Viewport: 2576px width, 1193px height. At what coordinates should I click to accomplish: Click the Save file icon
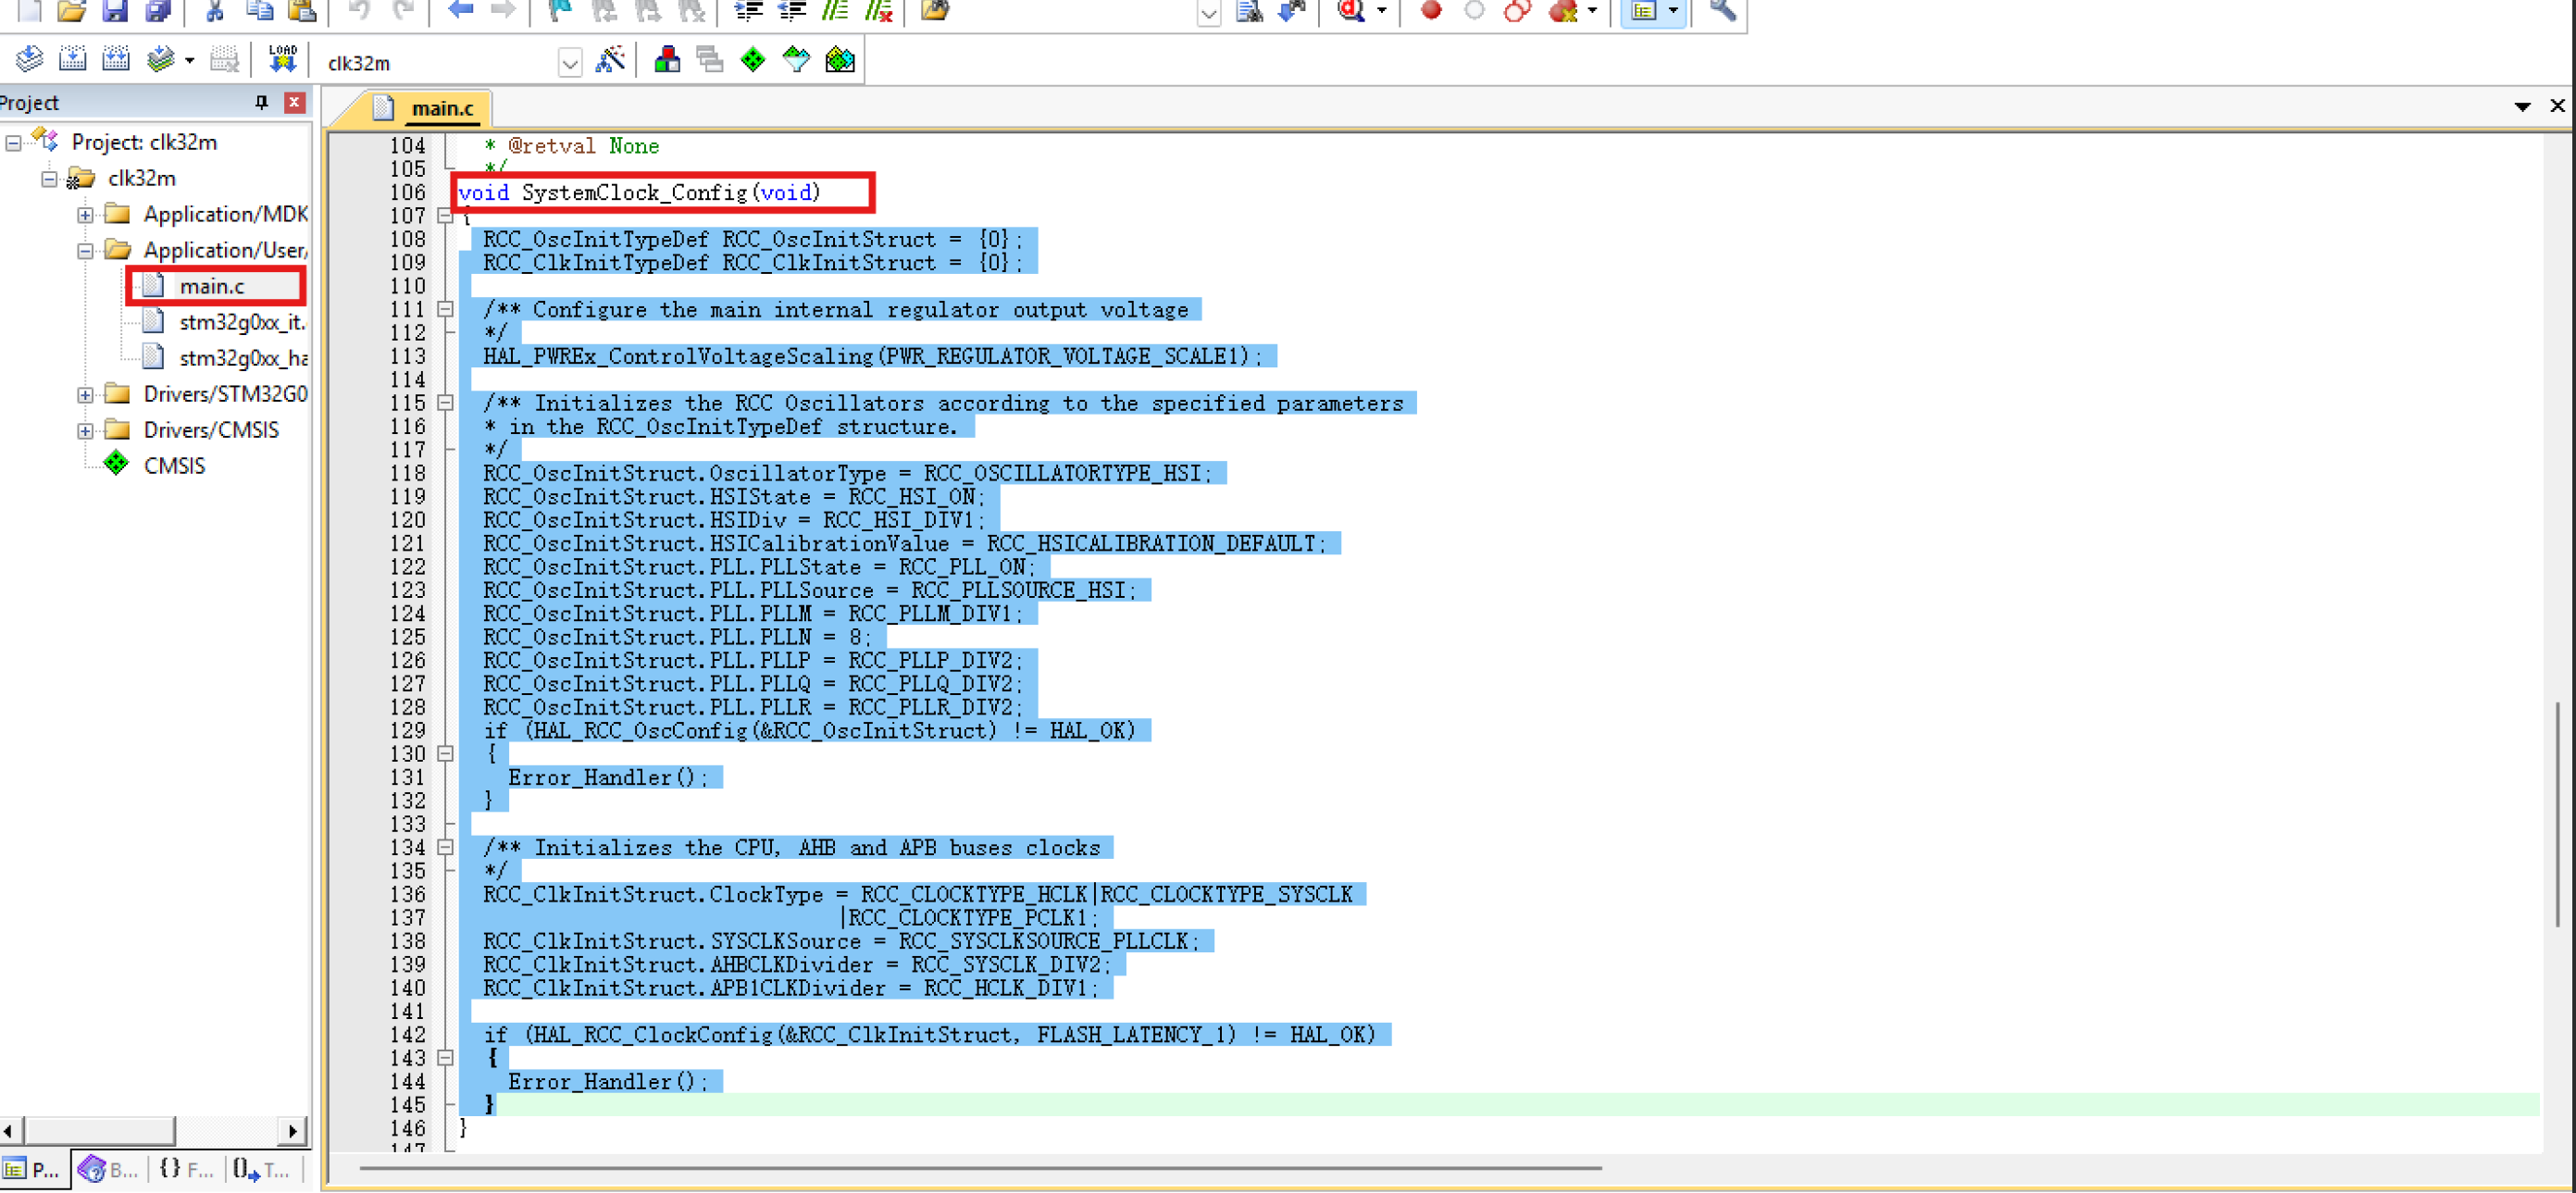[x=115, y=10]
